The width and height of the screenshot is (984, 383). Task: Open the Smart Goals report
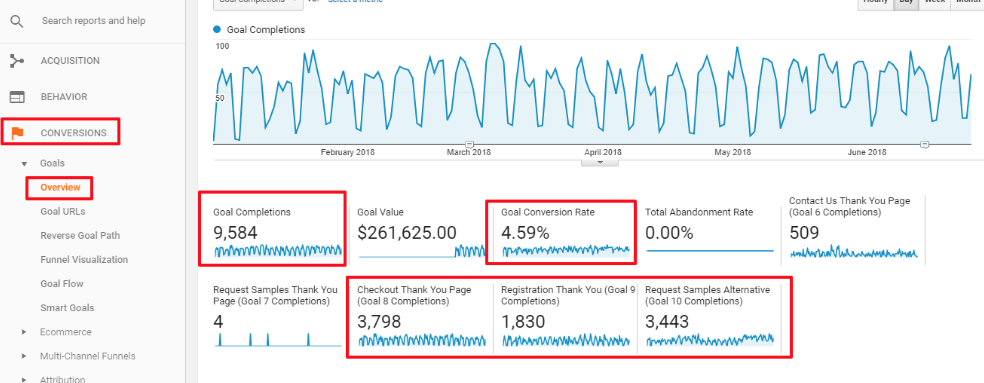(67, 308)
